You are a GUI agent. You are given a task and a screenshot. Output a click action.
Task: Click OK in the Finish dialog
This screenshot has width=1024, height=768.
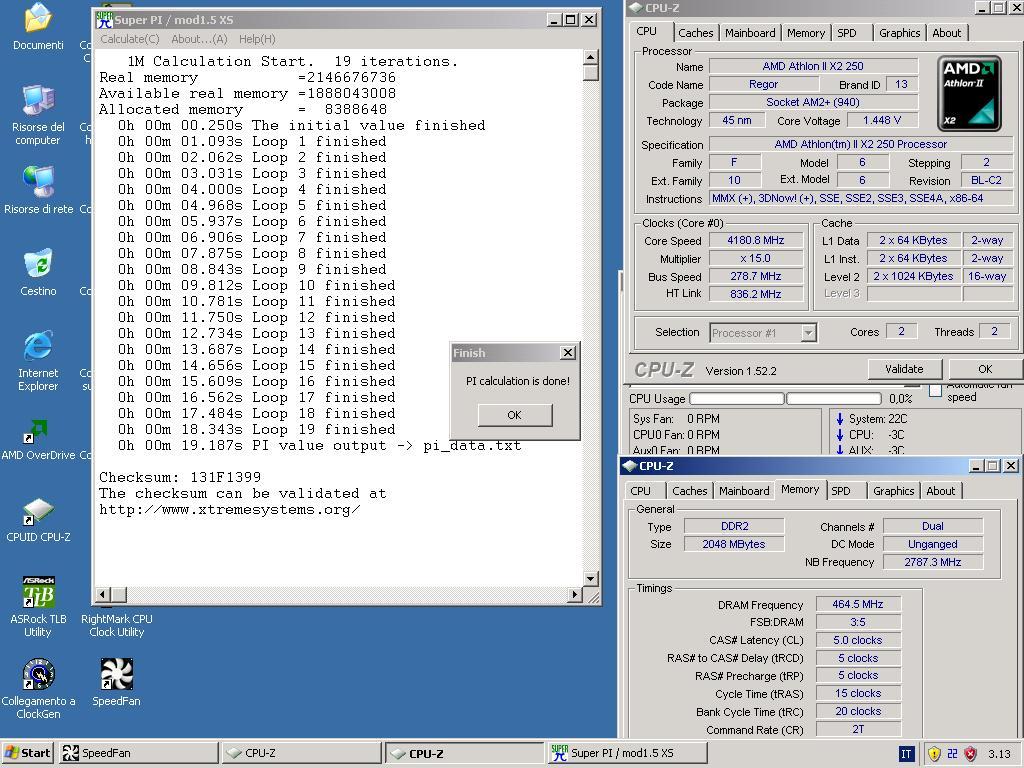tap(515, 415)
